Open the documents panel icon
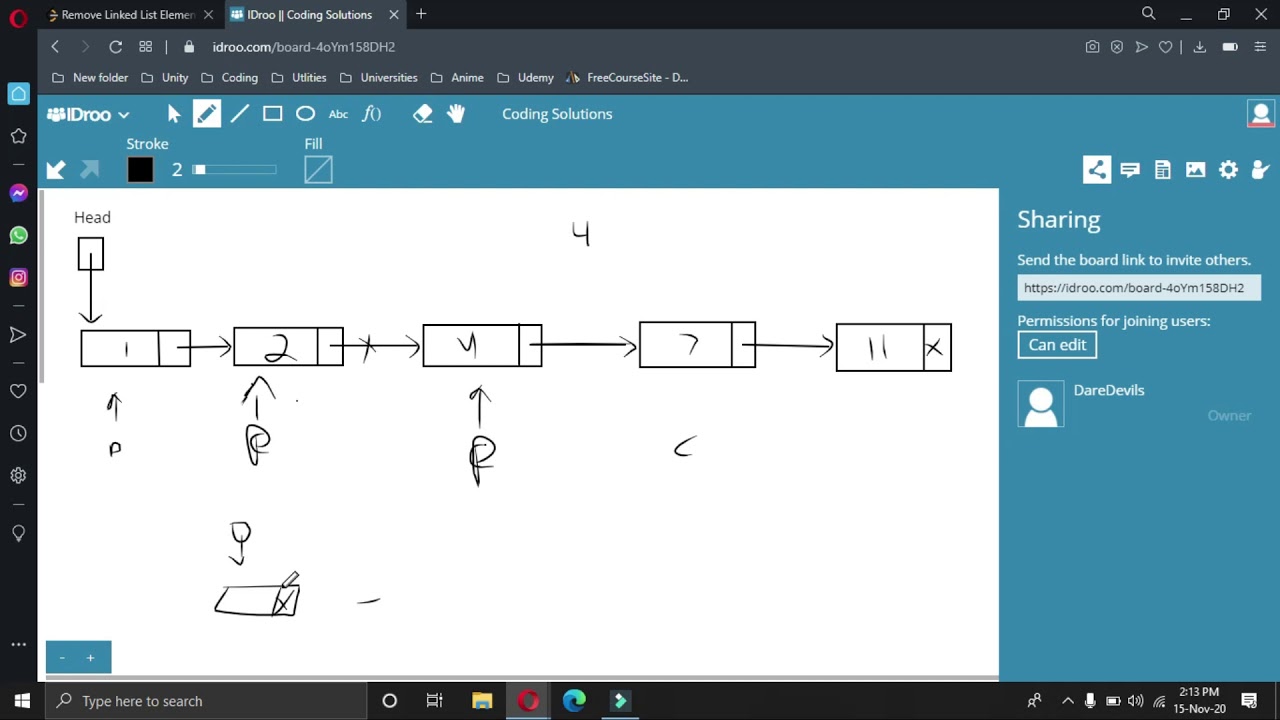The image size is (1280, 720). pyautogui.click(x=1163, y=170)
